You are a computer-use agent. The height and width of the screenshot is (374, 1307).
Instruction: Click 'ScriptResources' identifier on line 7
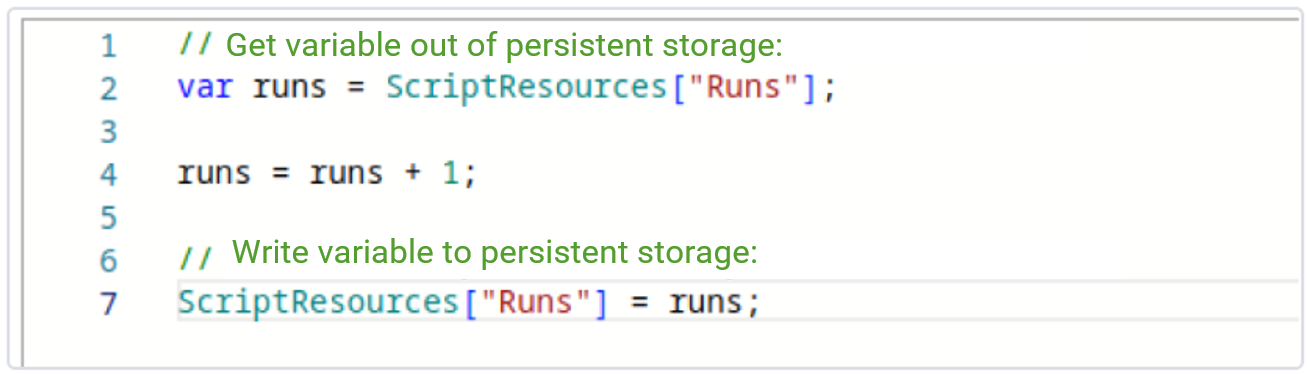pyautogui.click(x=318, y=302)
